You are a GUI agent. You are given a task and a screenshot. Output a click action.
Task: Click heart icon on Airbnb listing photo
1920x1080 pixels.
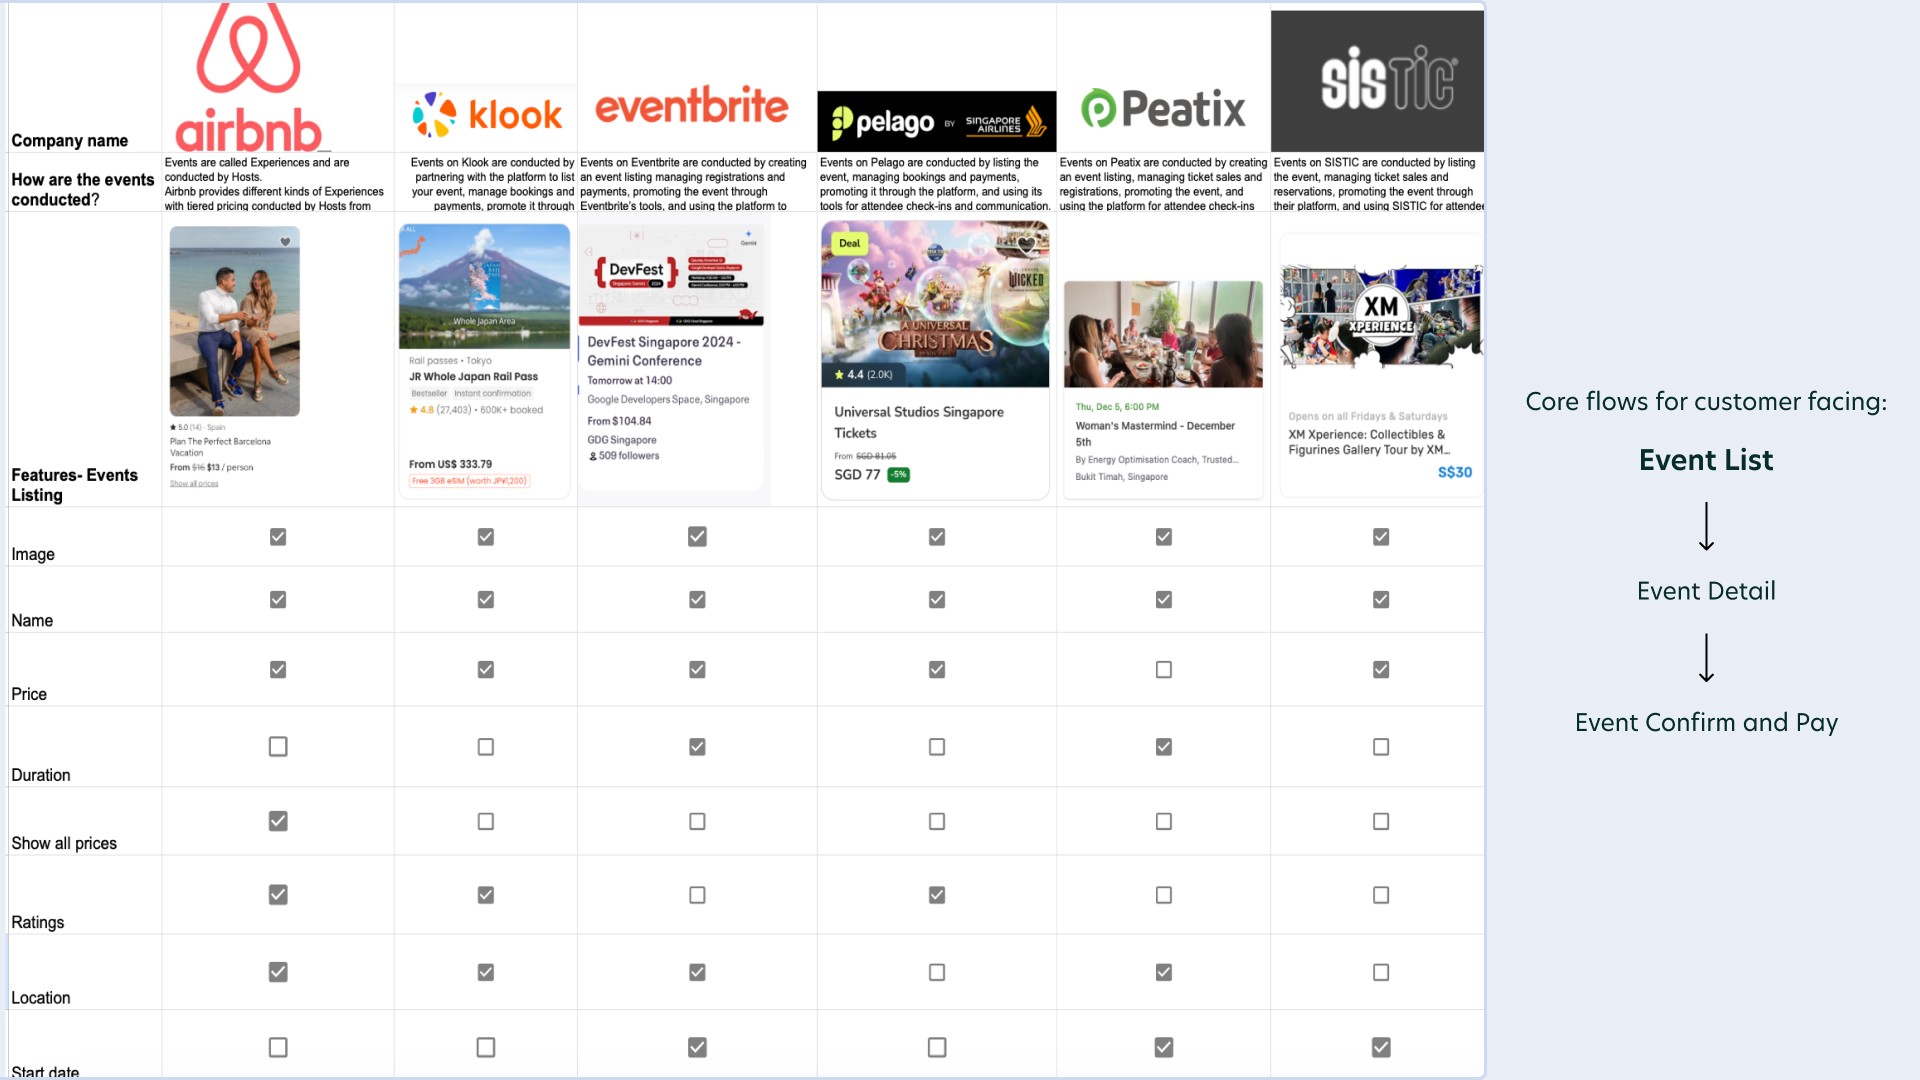point(285,242)
